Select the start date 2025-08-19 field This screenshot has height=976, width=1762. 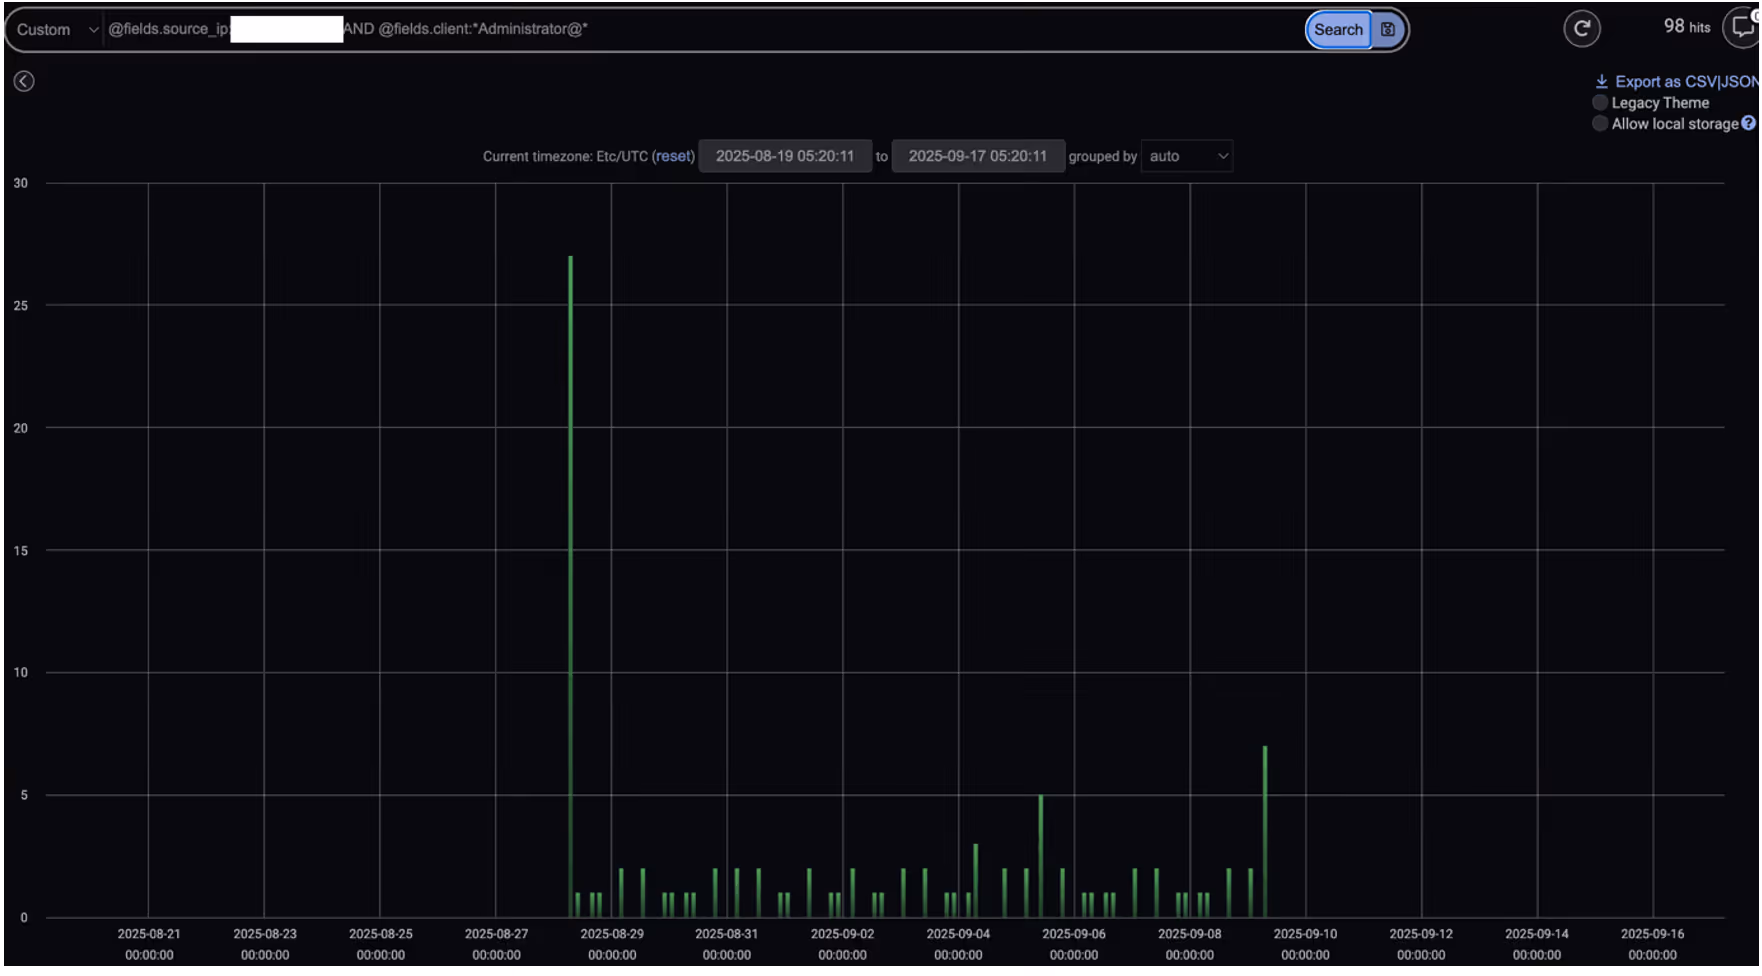click(786, 156)
